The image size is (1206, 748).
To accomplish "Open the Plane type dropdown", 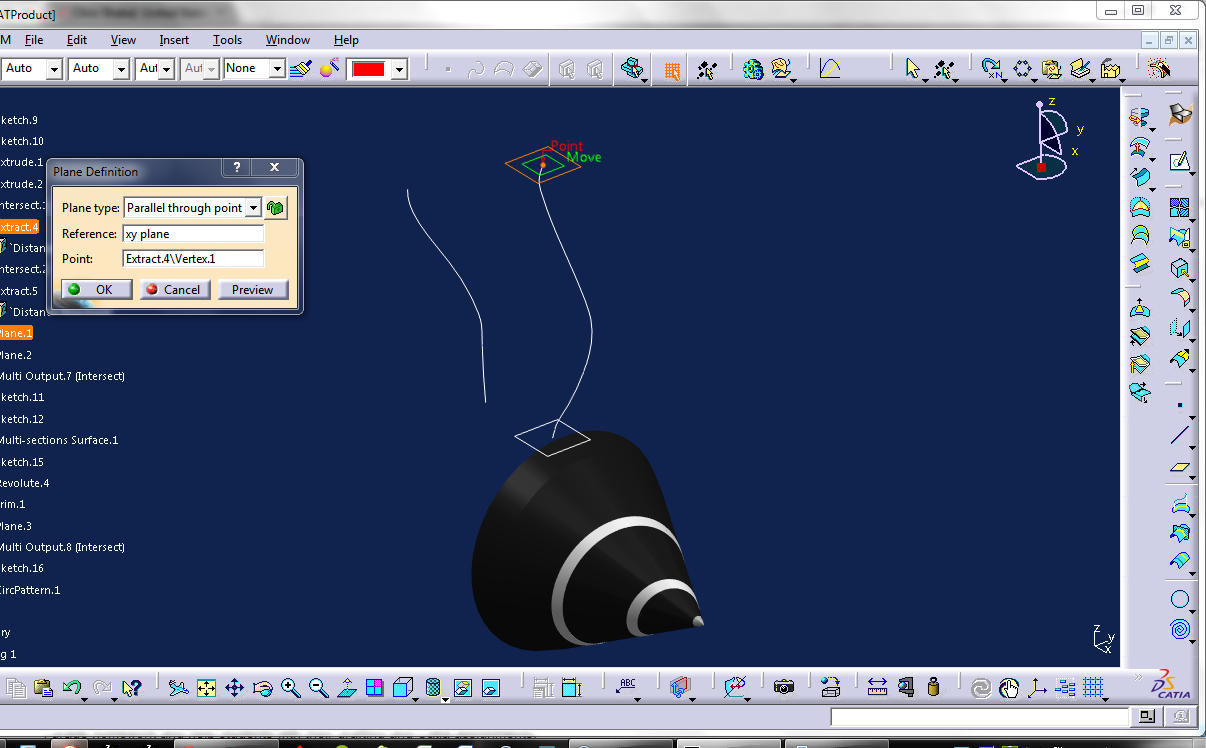I will pyautogui.click(x=253, y=208).
